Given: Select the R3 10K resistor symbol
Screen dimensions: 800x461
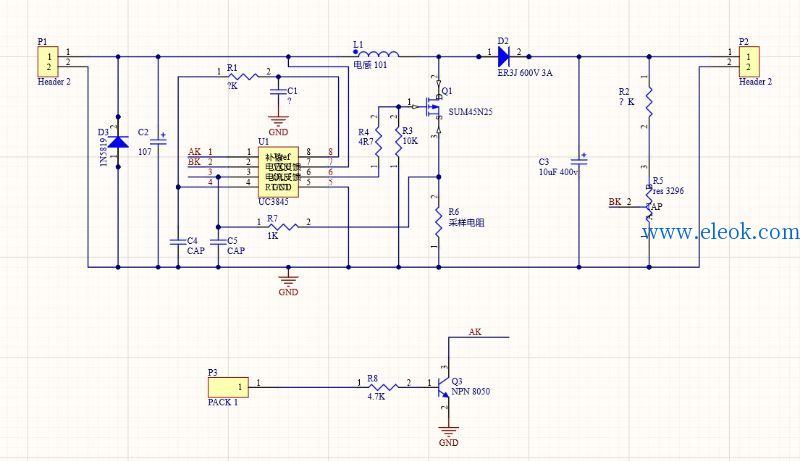Looking at the screenshot, I should [x=398, y=142].
